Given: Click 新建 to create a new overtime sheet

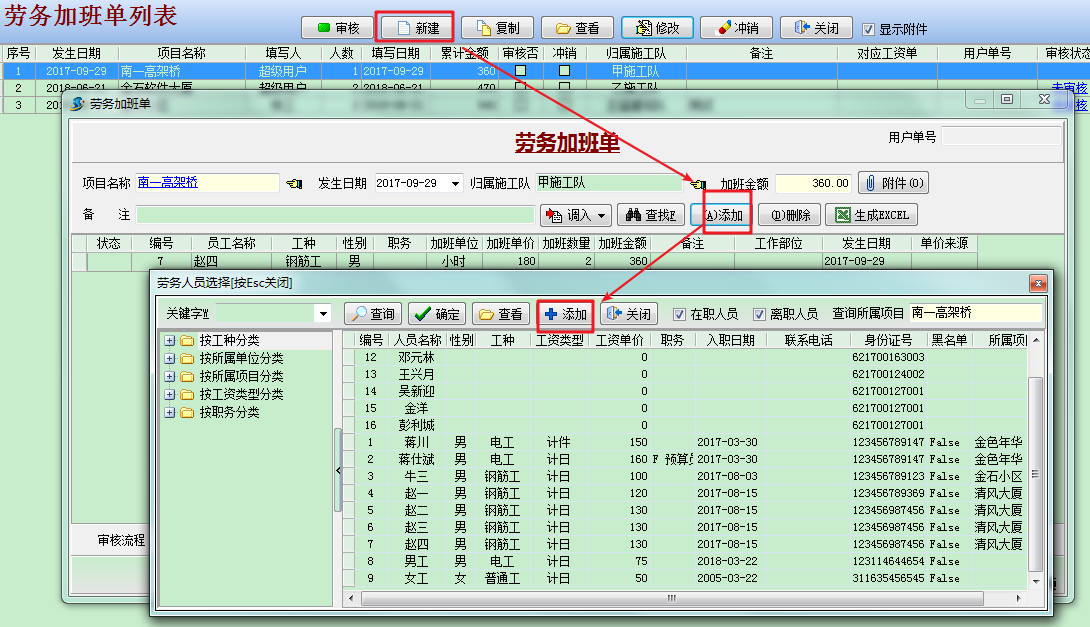Looking at the screenshot, I should click(x=417, y=28).
